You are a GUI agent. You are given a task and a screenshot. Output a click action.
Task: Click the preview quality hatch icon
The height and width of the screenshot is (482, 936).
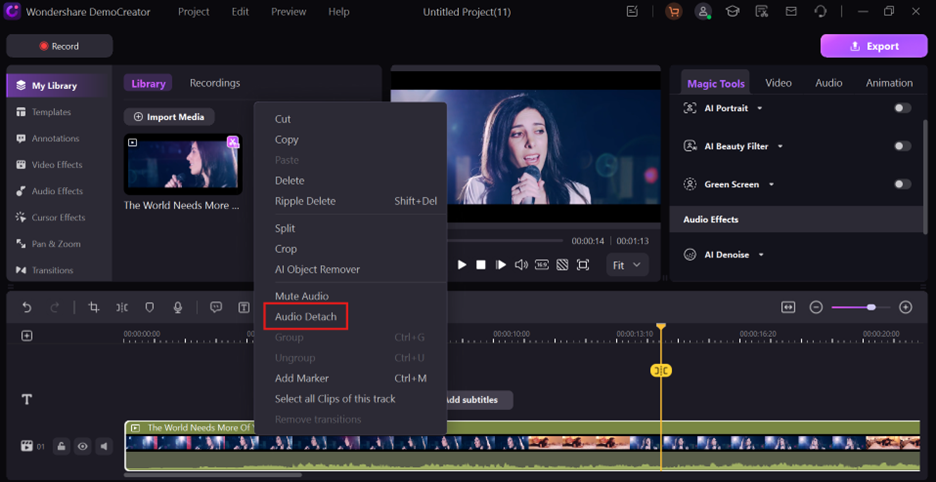point(562,265)
